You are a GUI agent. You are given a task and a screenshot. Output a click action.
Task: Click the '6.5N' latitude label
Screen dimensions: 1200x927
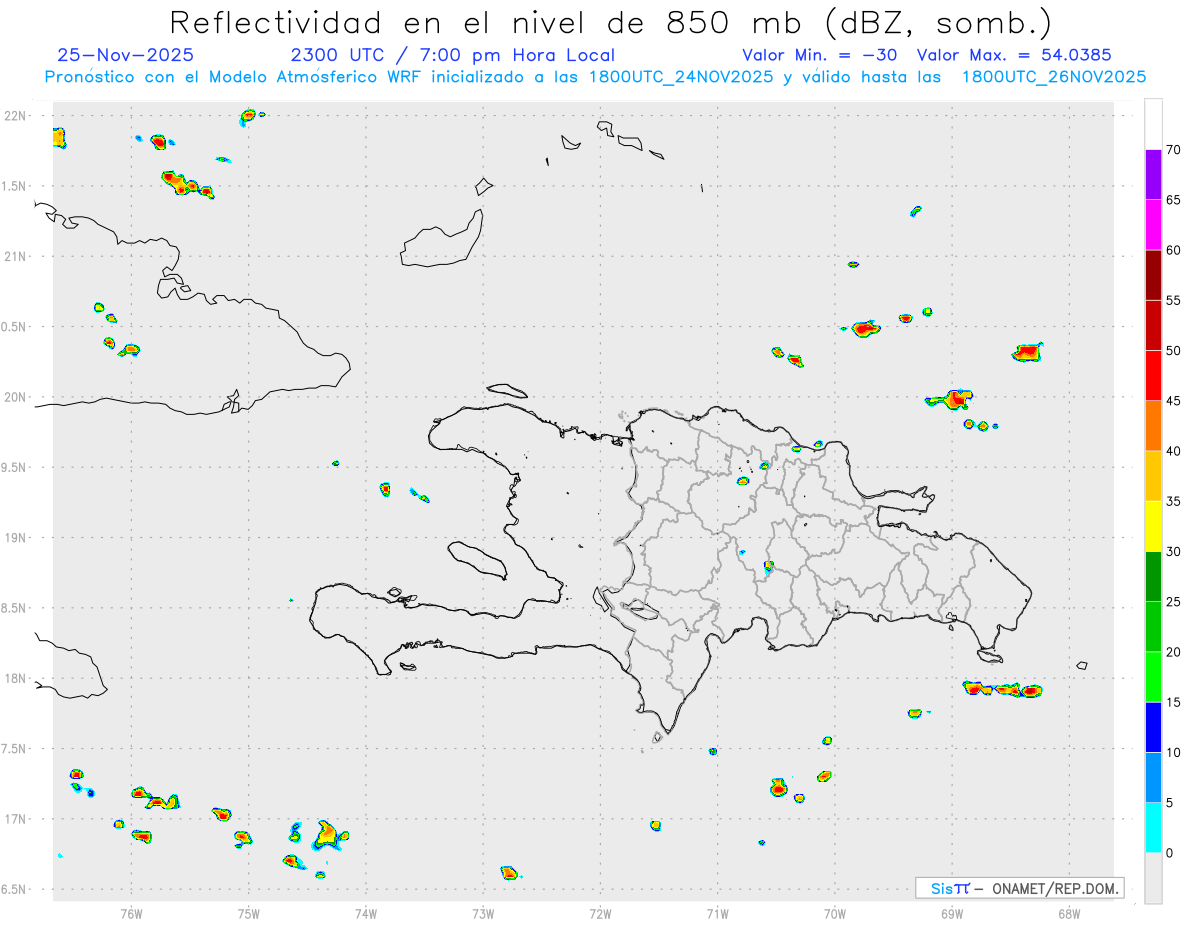(x=14, y=889)
